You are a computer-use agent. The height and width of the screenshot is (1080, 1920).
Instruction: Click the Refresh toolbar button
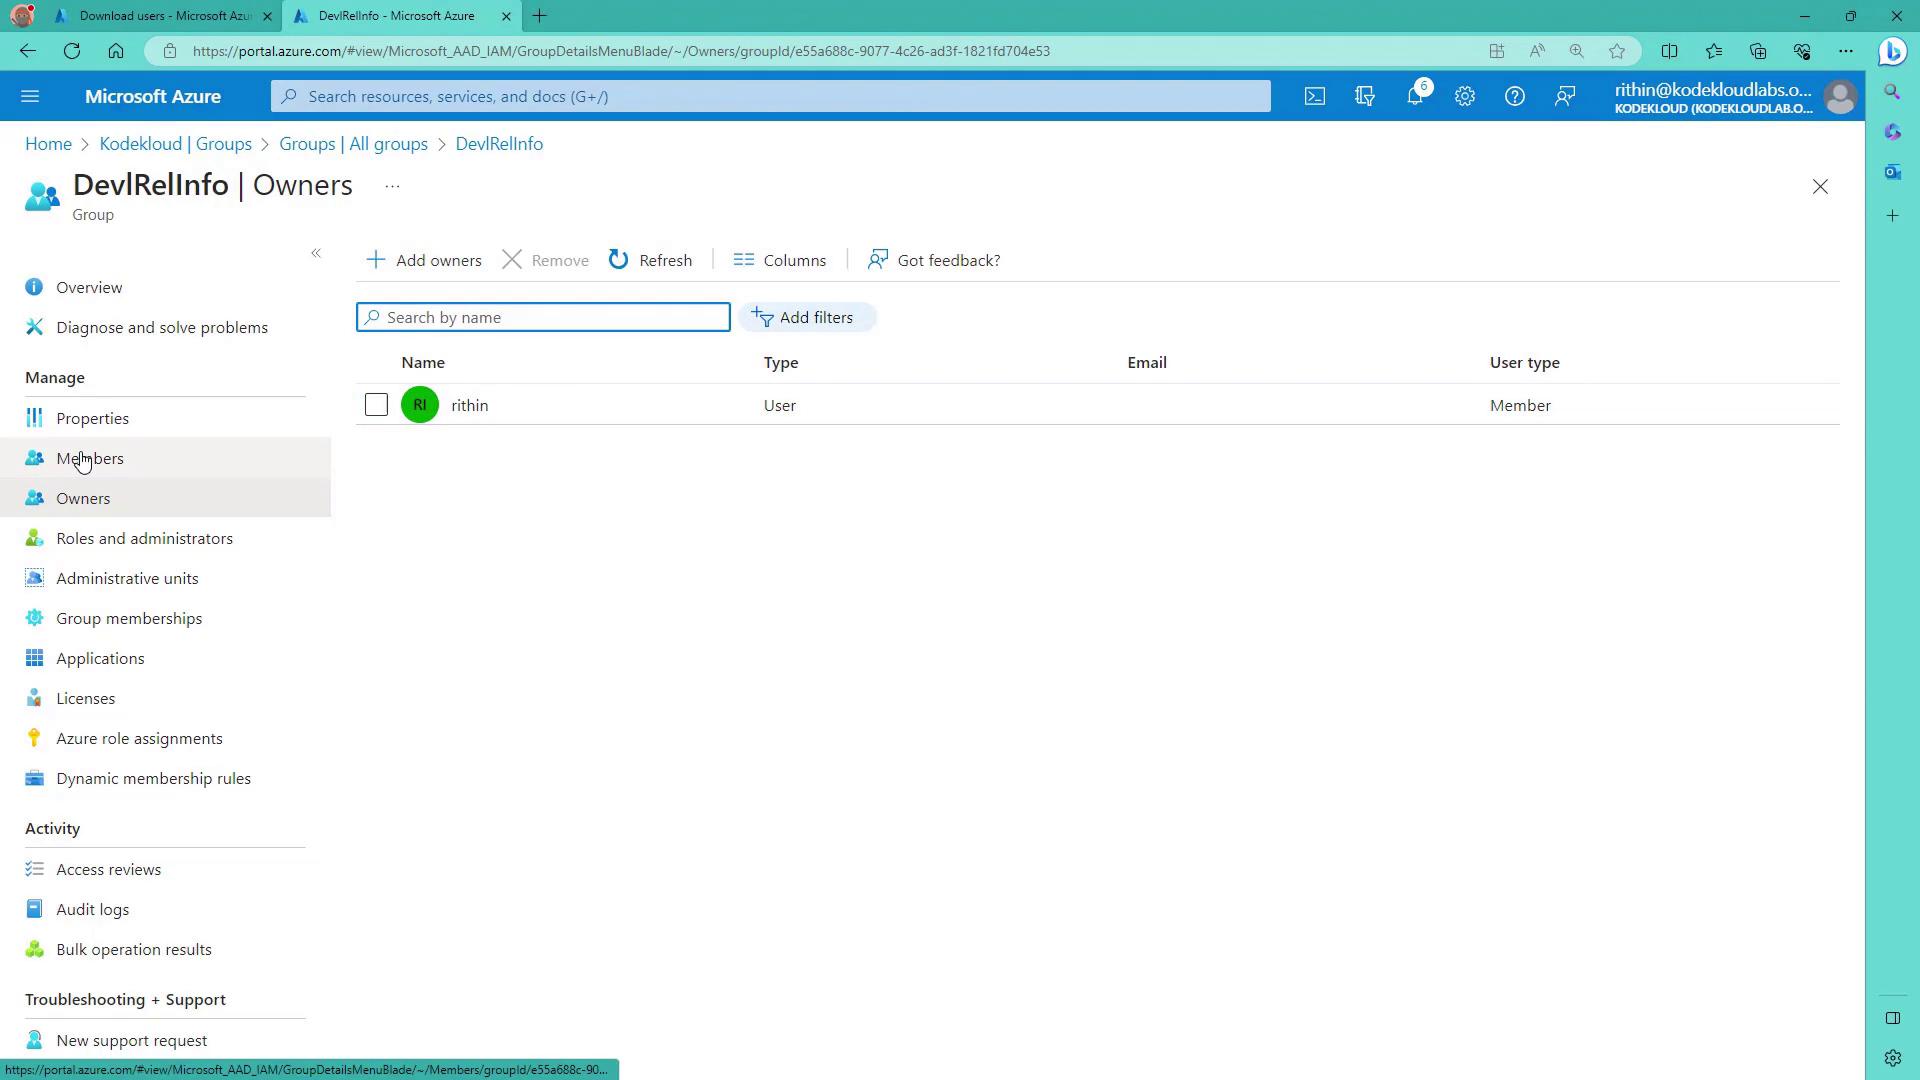click(x=650, y=260)
